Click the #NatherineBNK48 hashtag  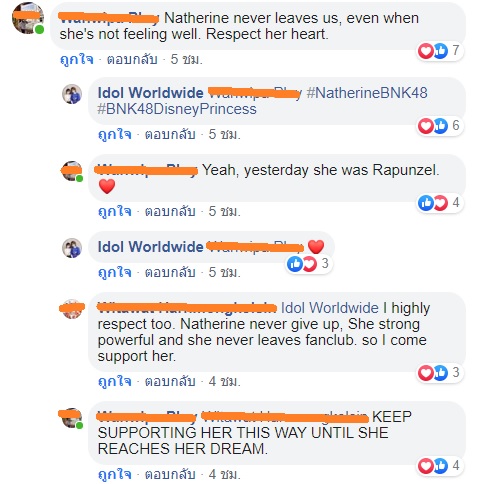(x=367, y=93)
